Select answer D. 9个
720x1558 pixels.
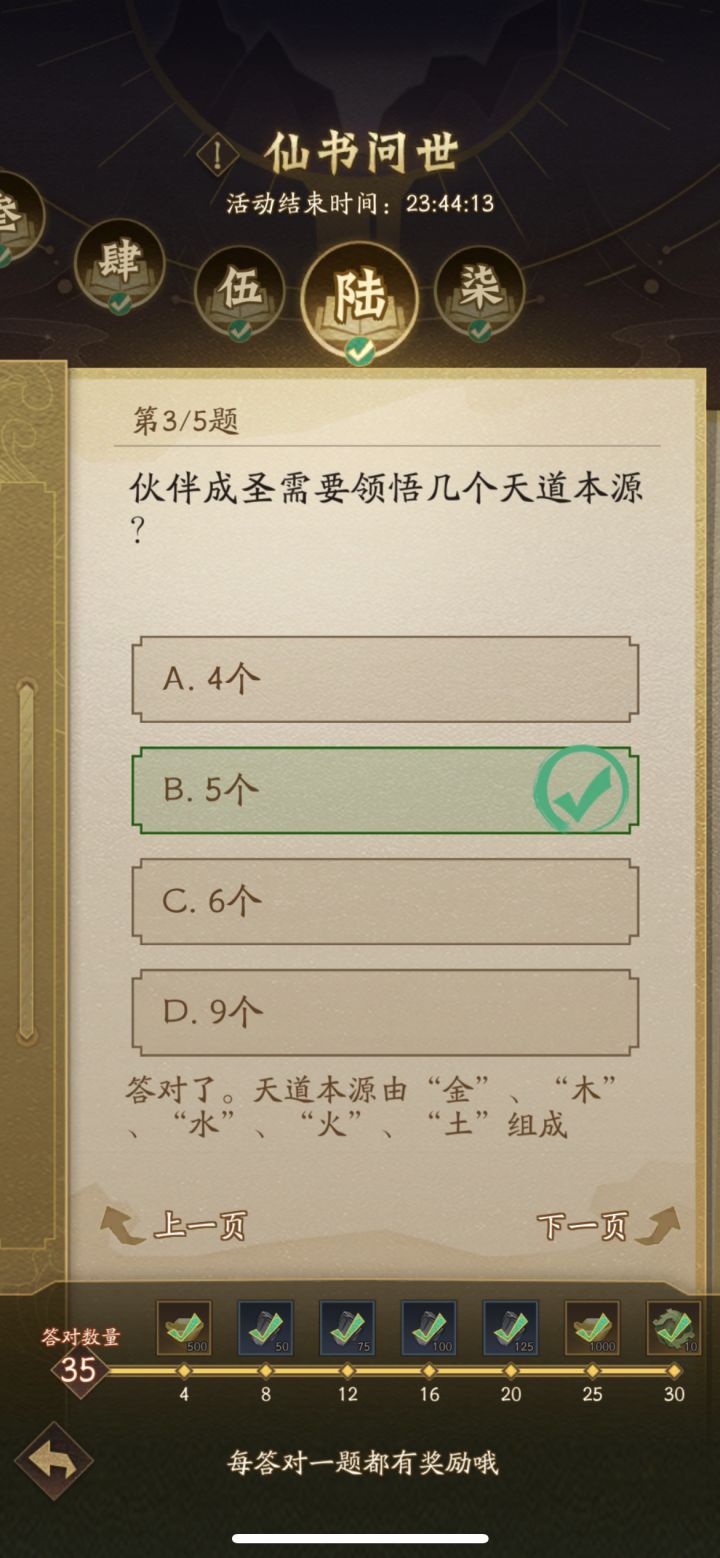385,1011
